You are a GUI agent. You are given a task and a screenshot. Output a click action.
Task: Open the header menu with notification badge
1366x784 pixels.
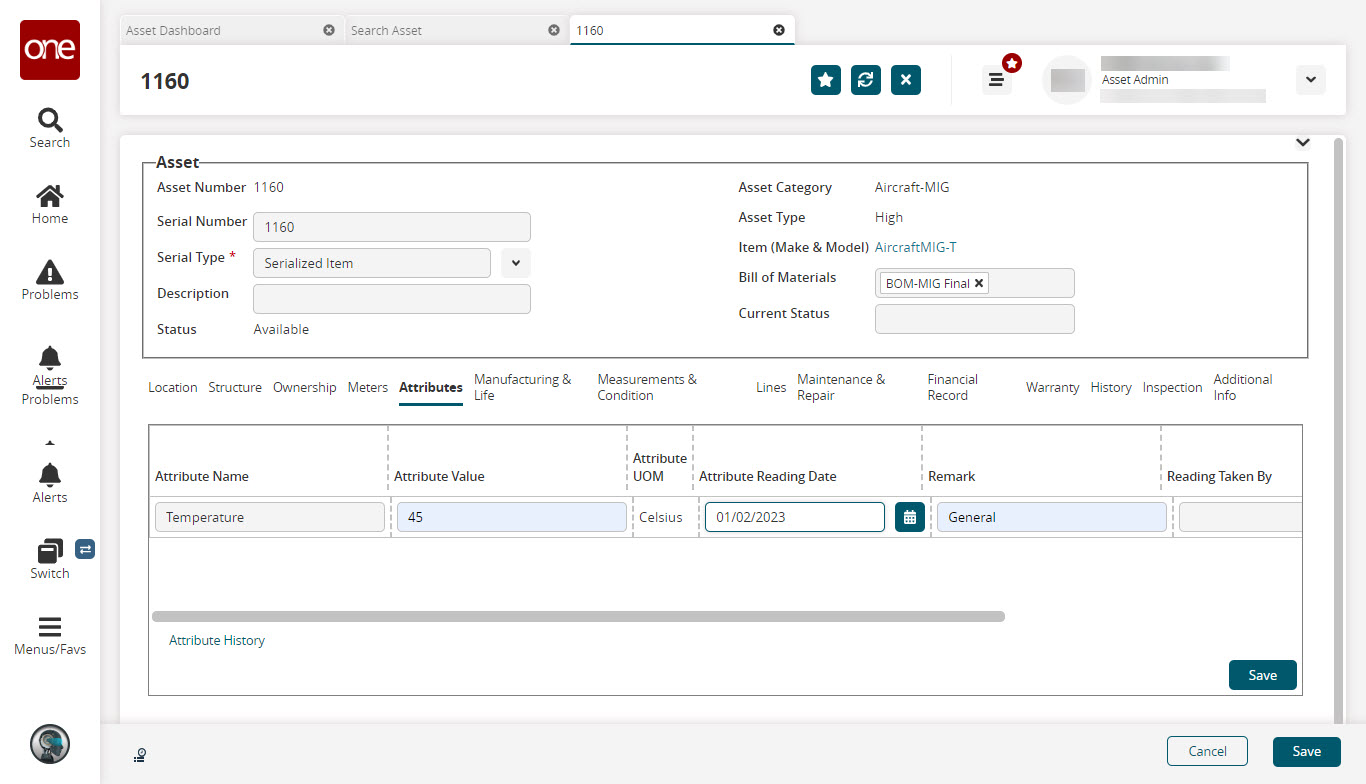point(996,80)
